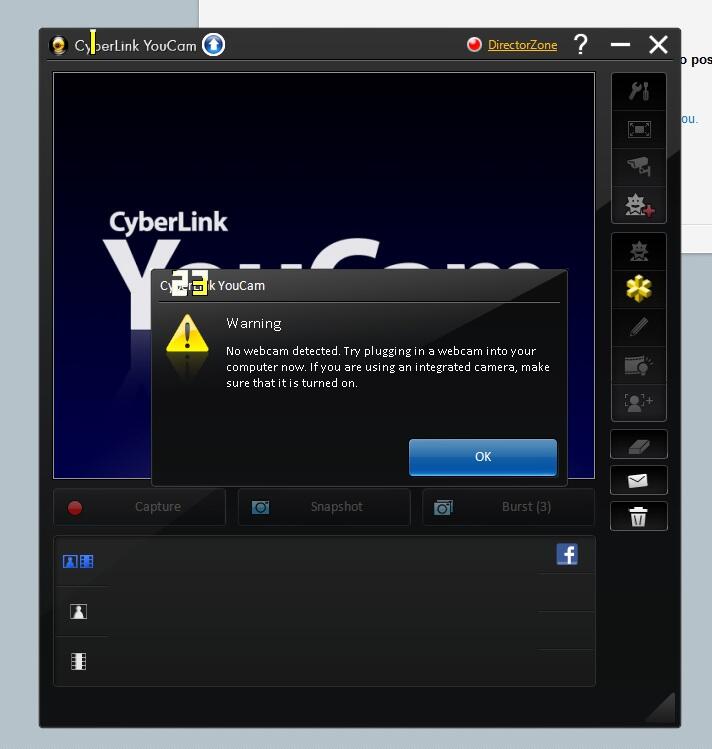
Task: Click the eraser clear effects button
Action: pos(639,444)
